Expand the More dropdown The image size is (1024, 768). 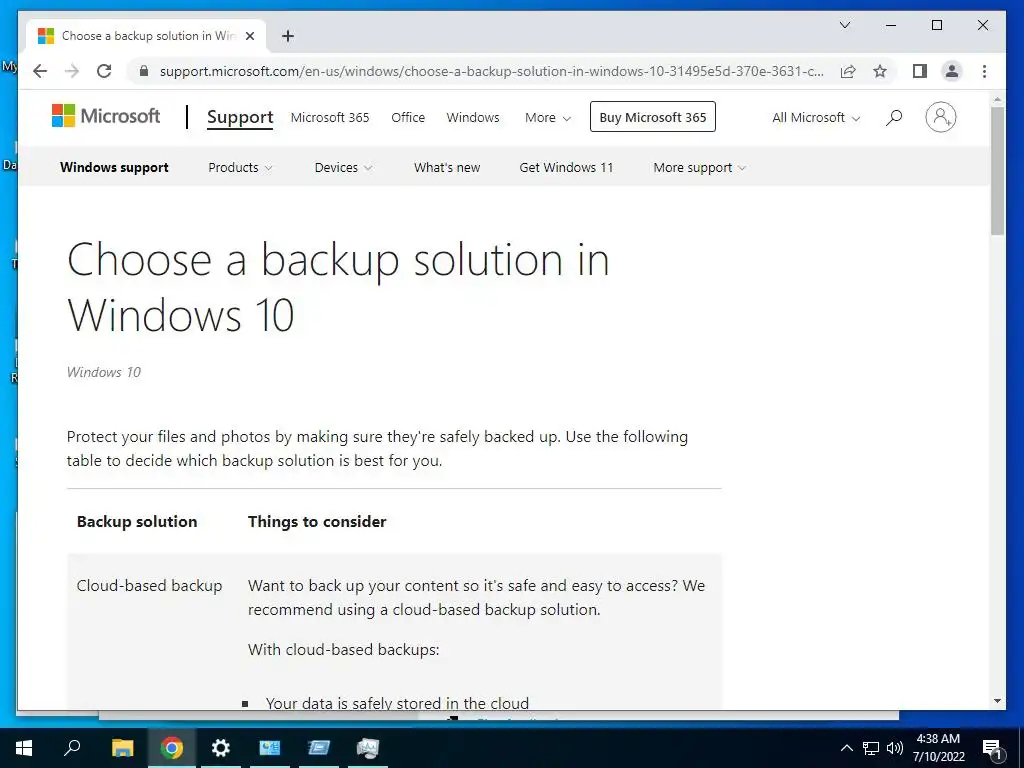[x=548, y=118]
